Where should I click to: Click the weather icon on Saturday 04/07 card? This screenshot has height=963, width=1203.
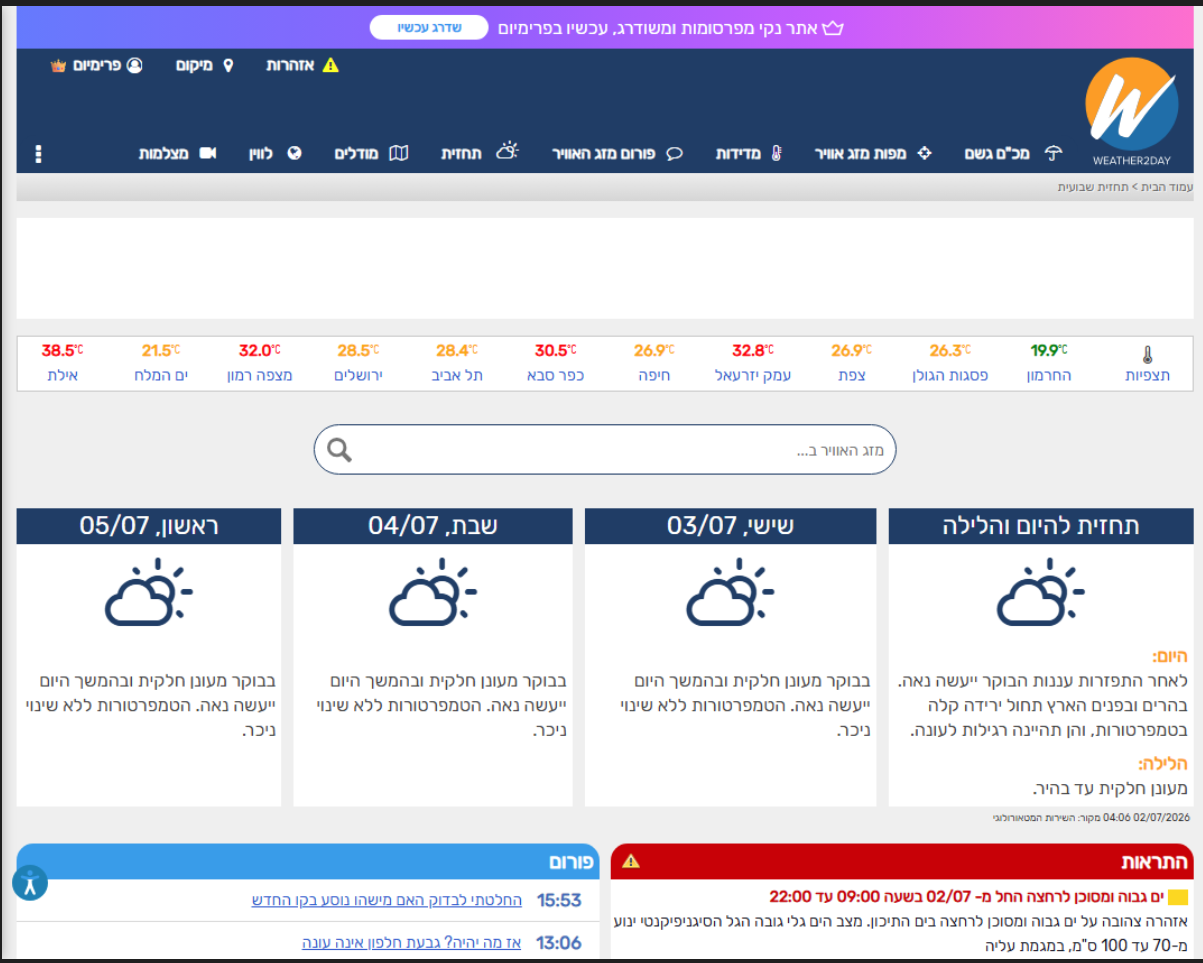433,592
